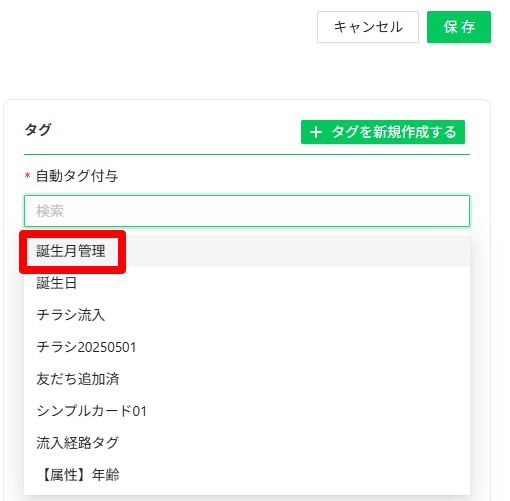Click the red required asterisk
This screenshot has width=510, height=501.
28,175
